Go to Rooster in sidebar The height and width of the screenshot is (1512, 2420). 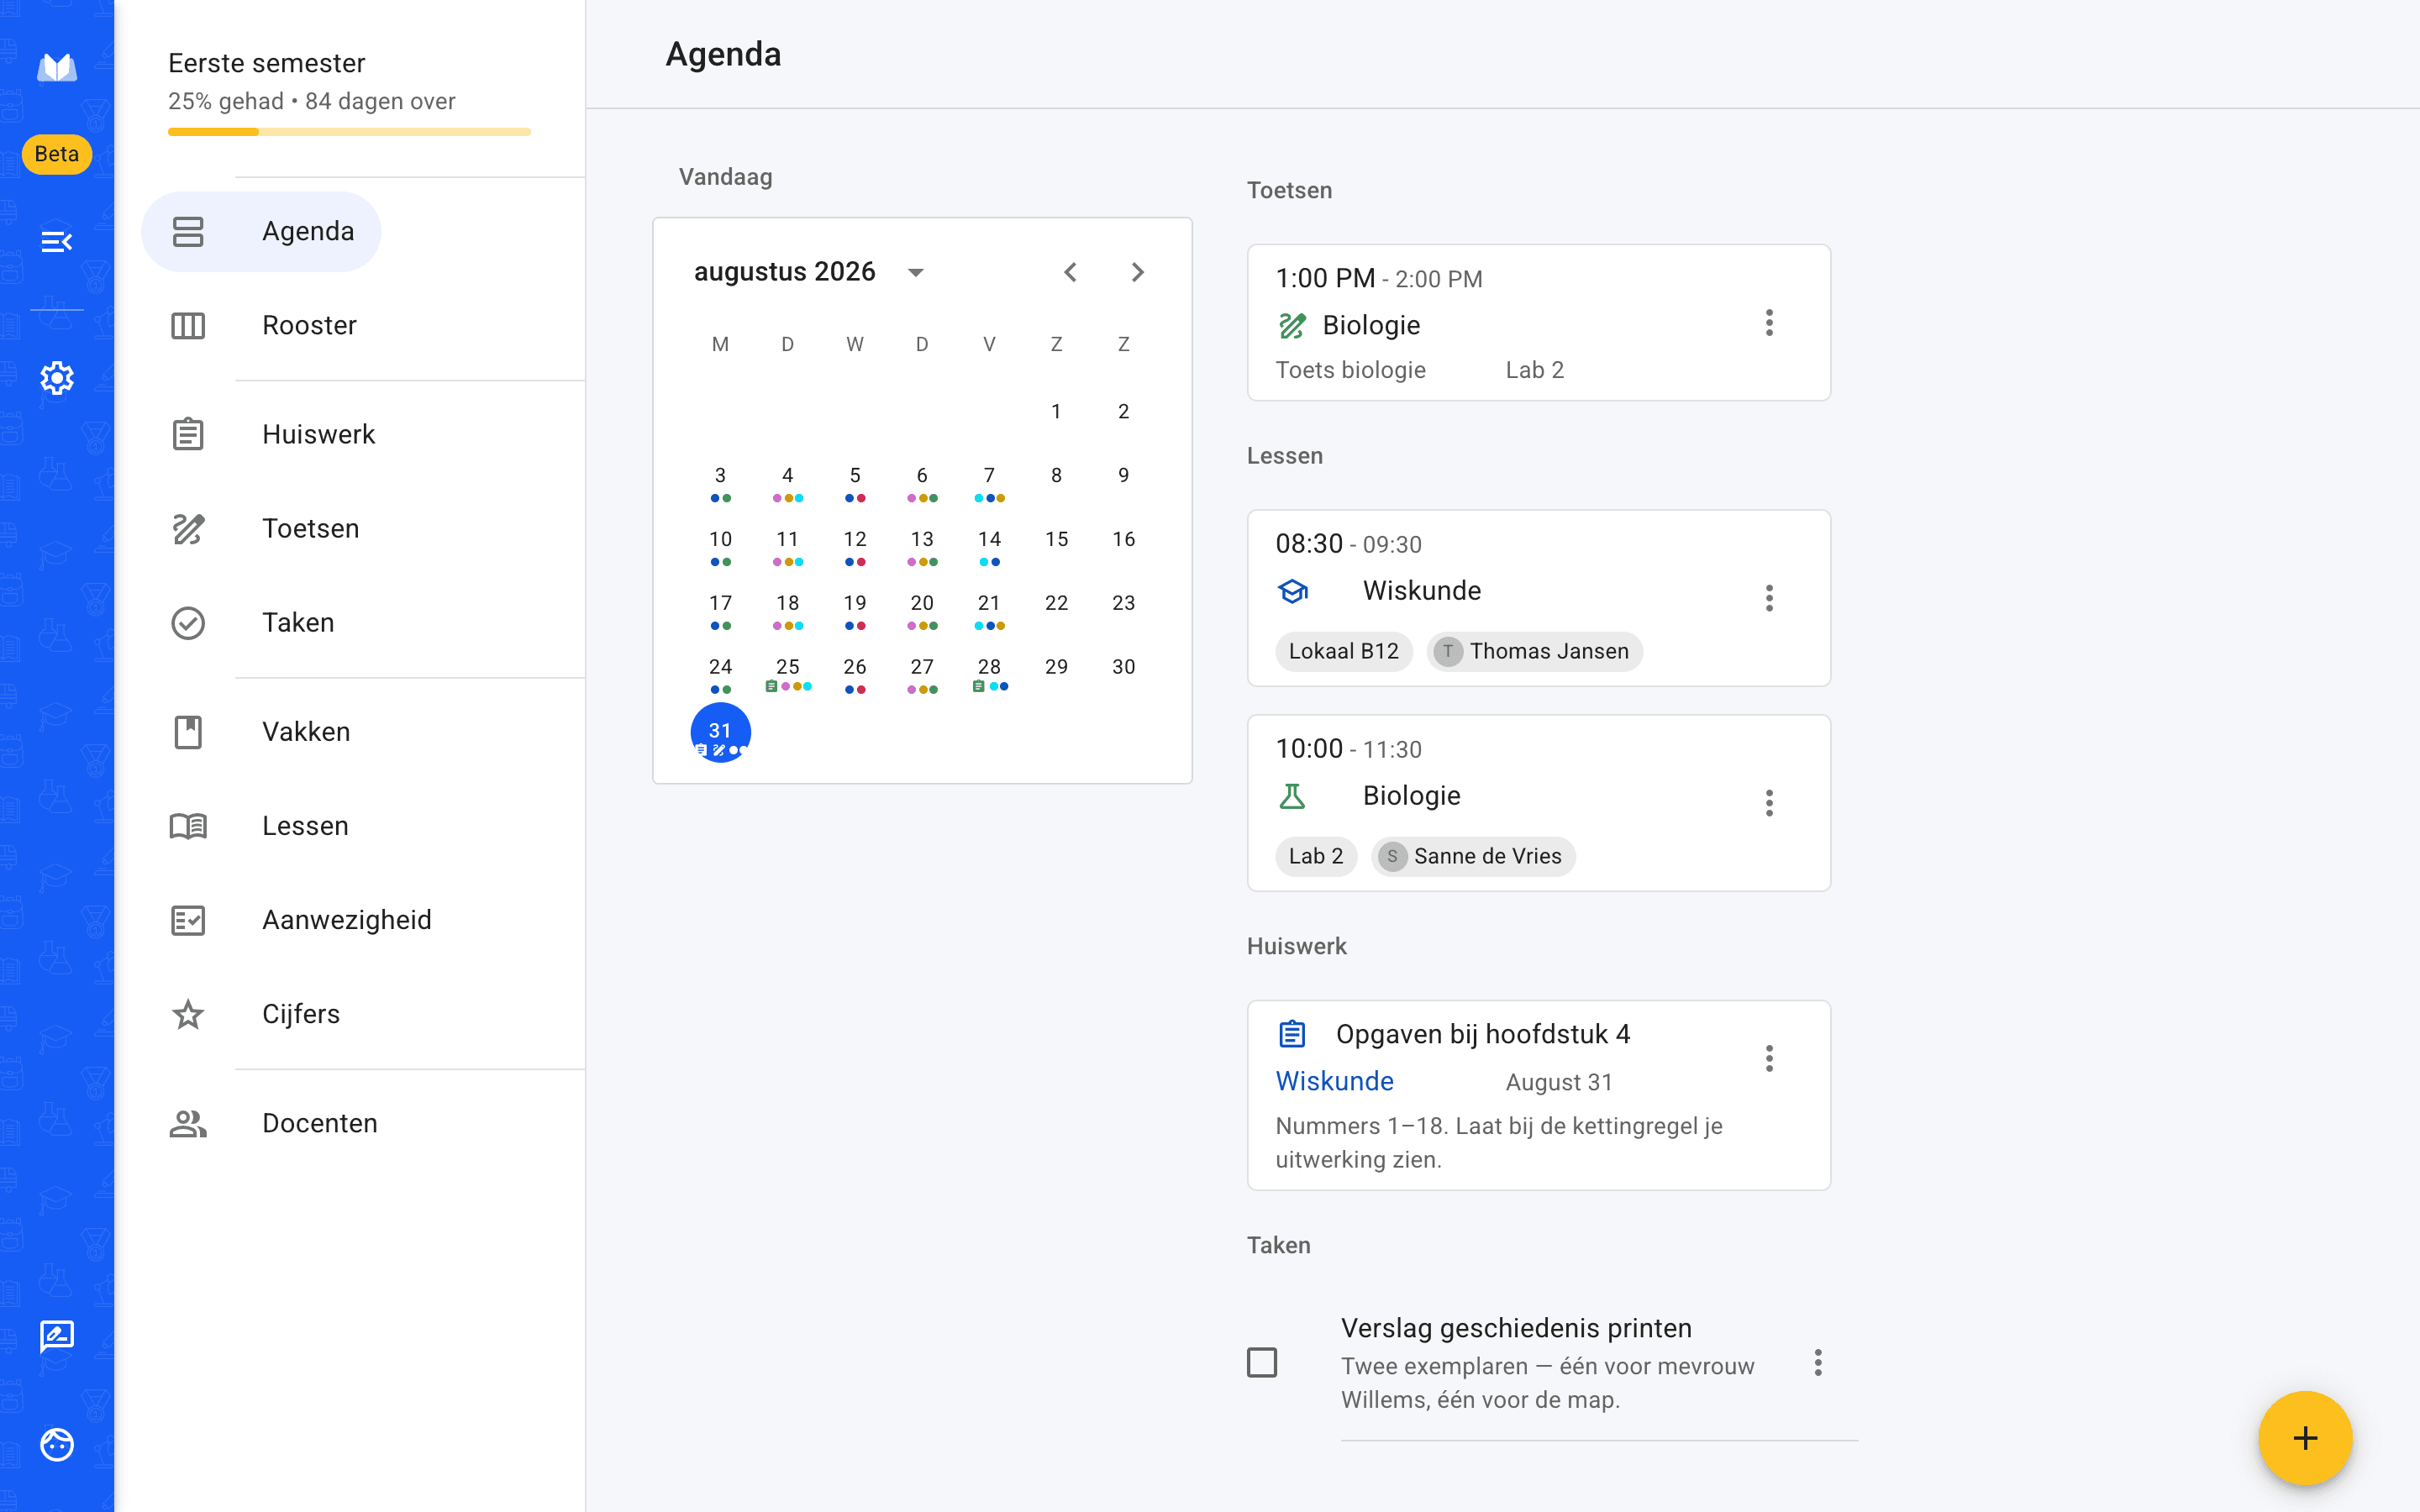click(x=309, y=325)
